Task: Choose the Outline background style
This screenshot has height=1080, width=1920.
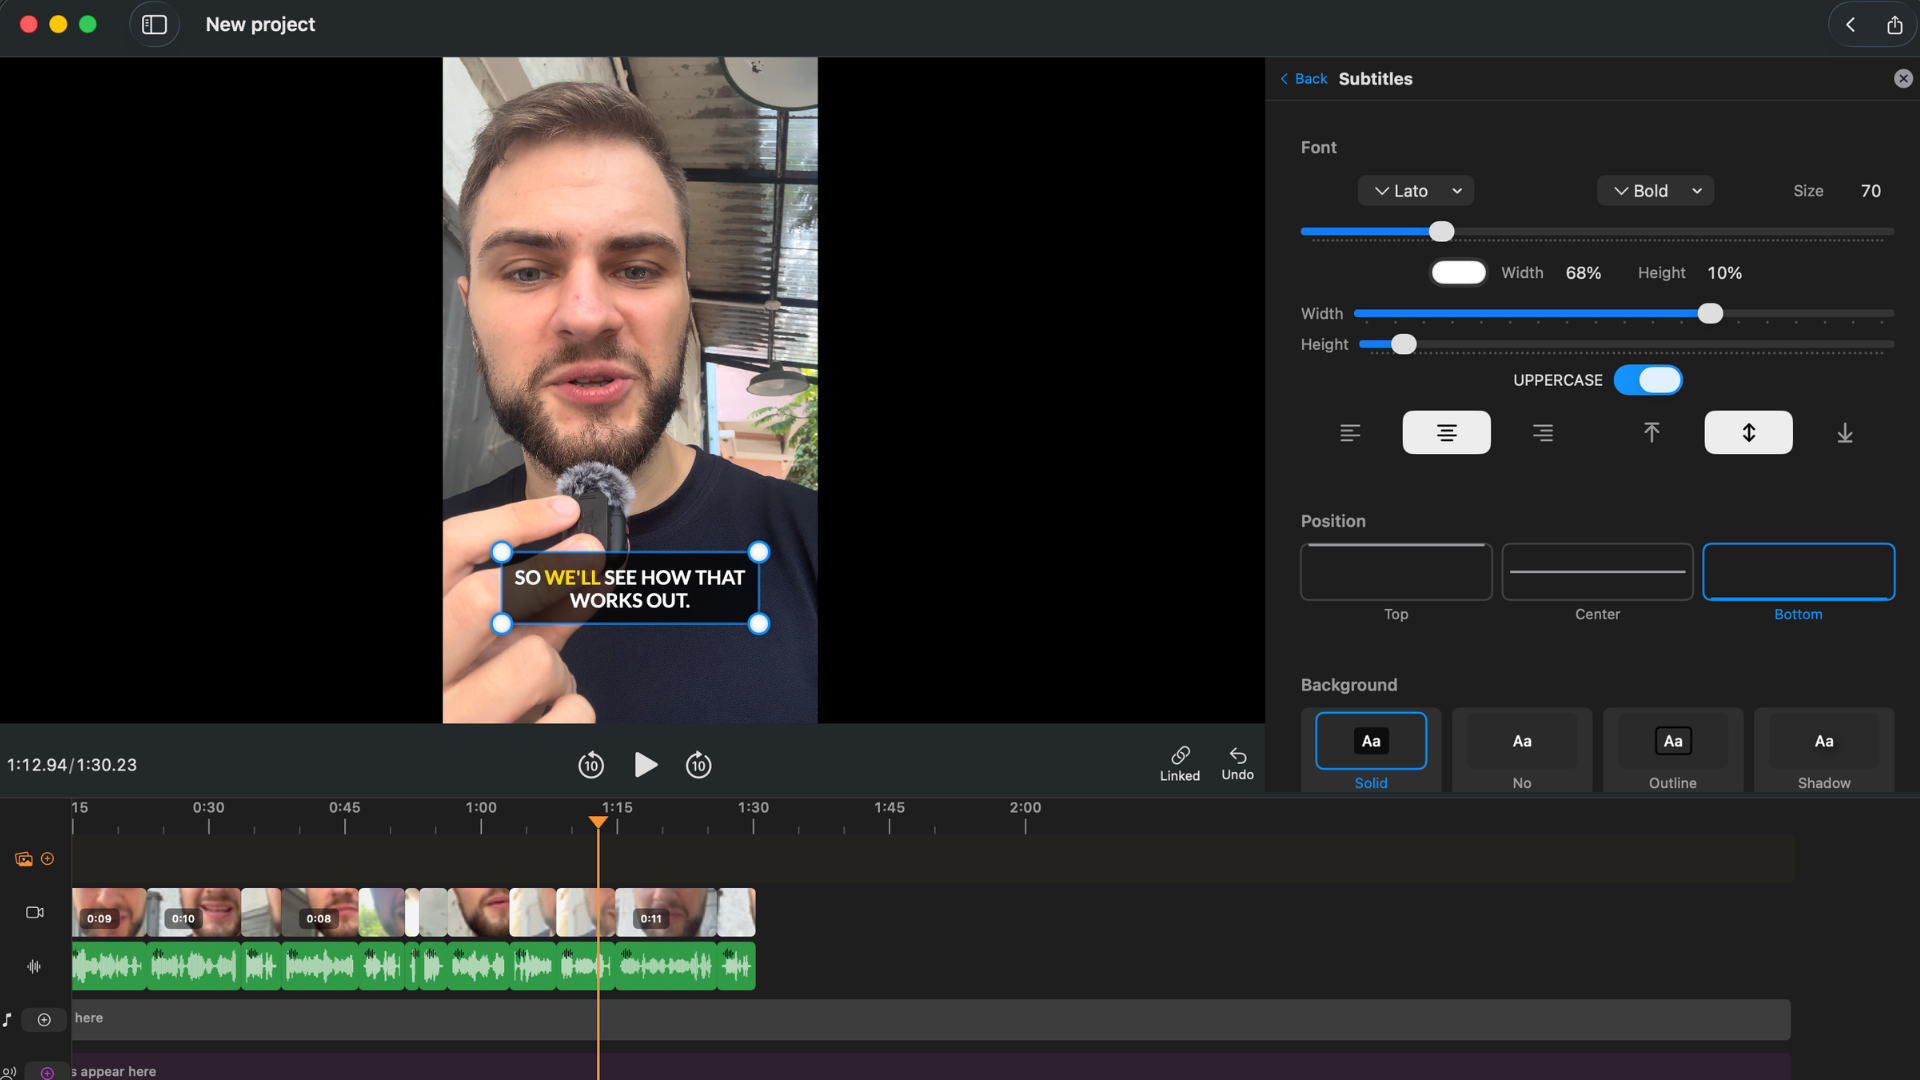Action: pyautogui.click(x=1672, y=742)
